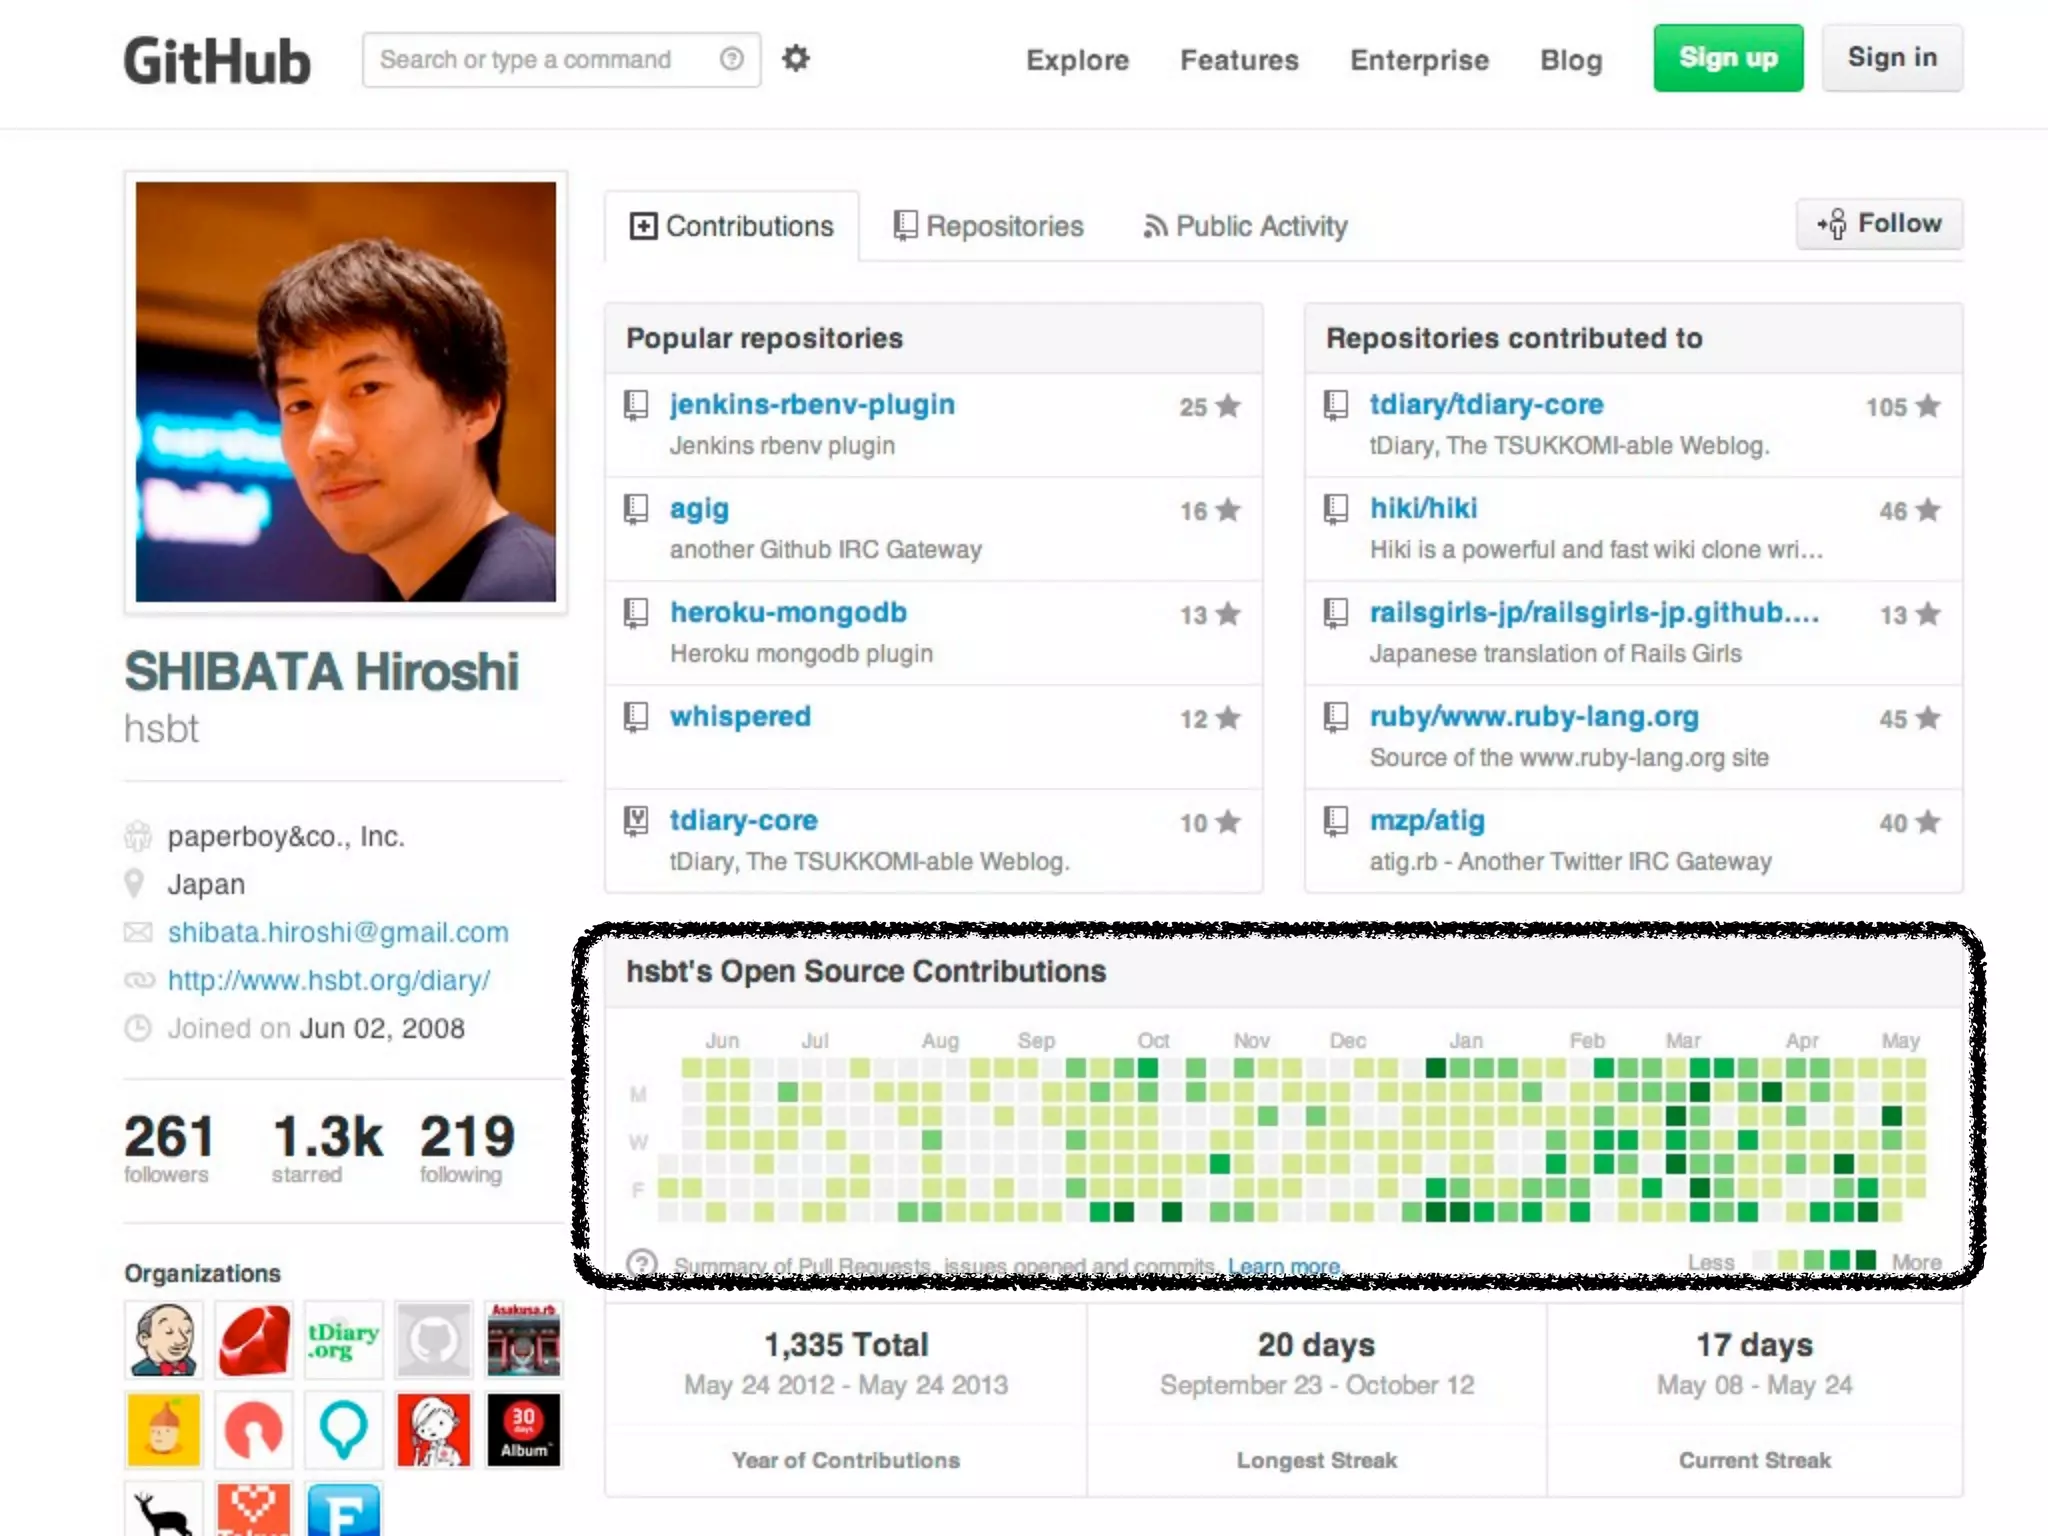This screenshot has height=1536, width=2048.
Task: Open the heroku-mongodb repository link
Action: 788,612
